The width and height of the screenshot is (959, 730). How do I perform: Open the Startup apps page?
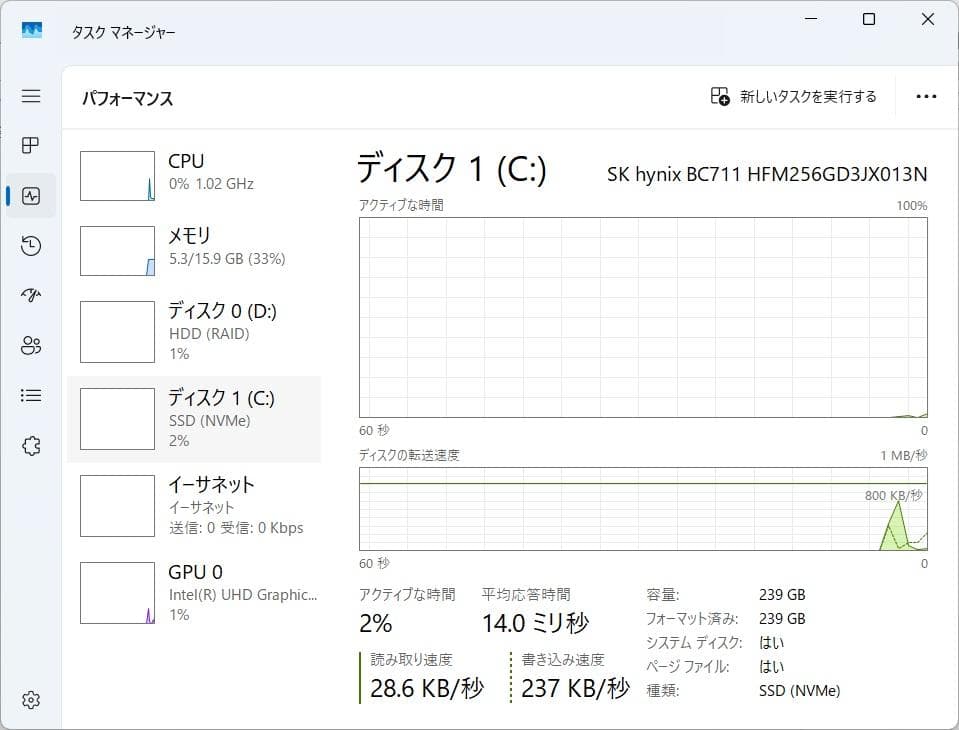click(x=30, y=295)
